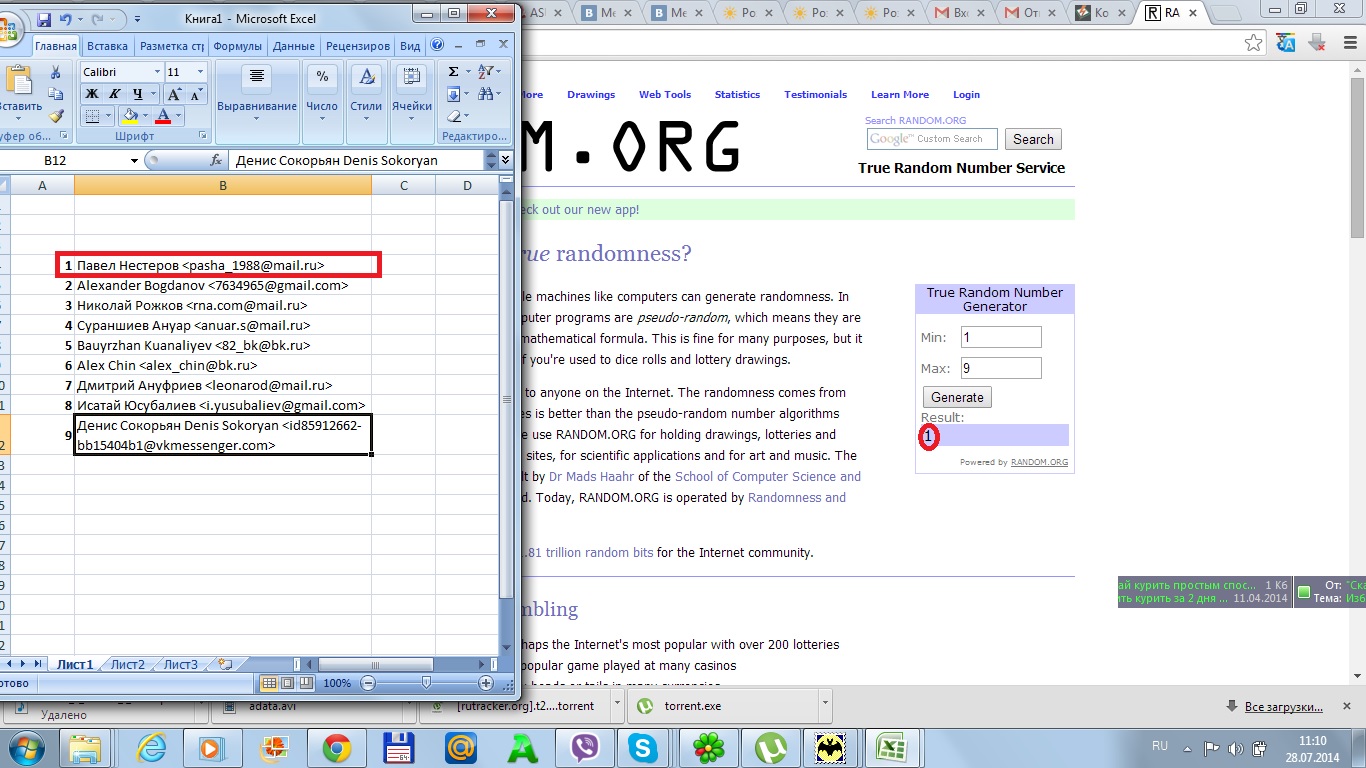
Task: Click the Google Custom Search box
Action: [x=931, y=139]
